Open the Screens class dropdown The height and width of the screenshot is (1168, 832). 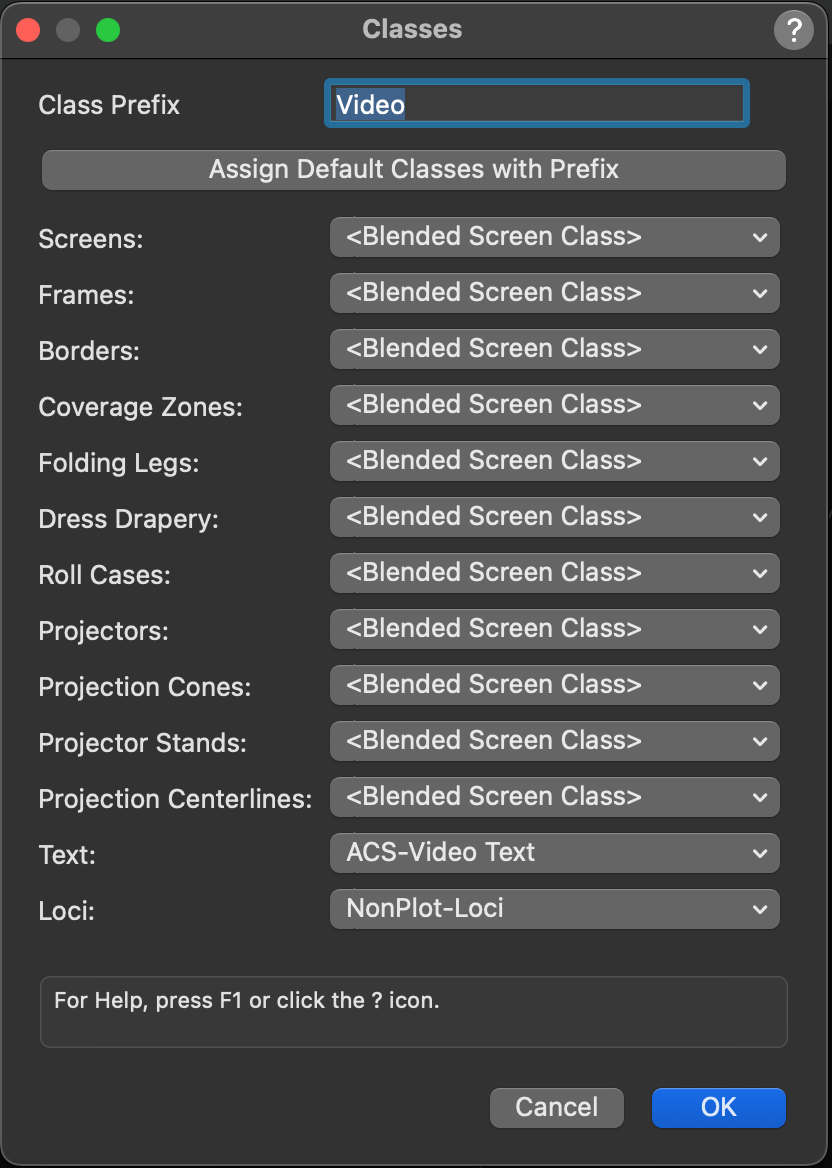(555, 237)
